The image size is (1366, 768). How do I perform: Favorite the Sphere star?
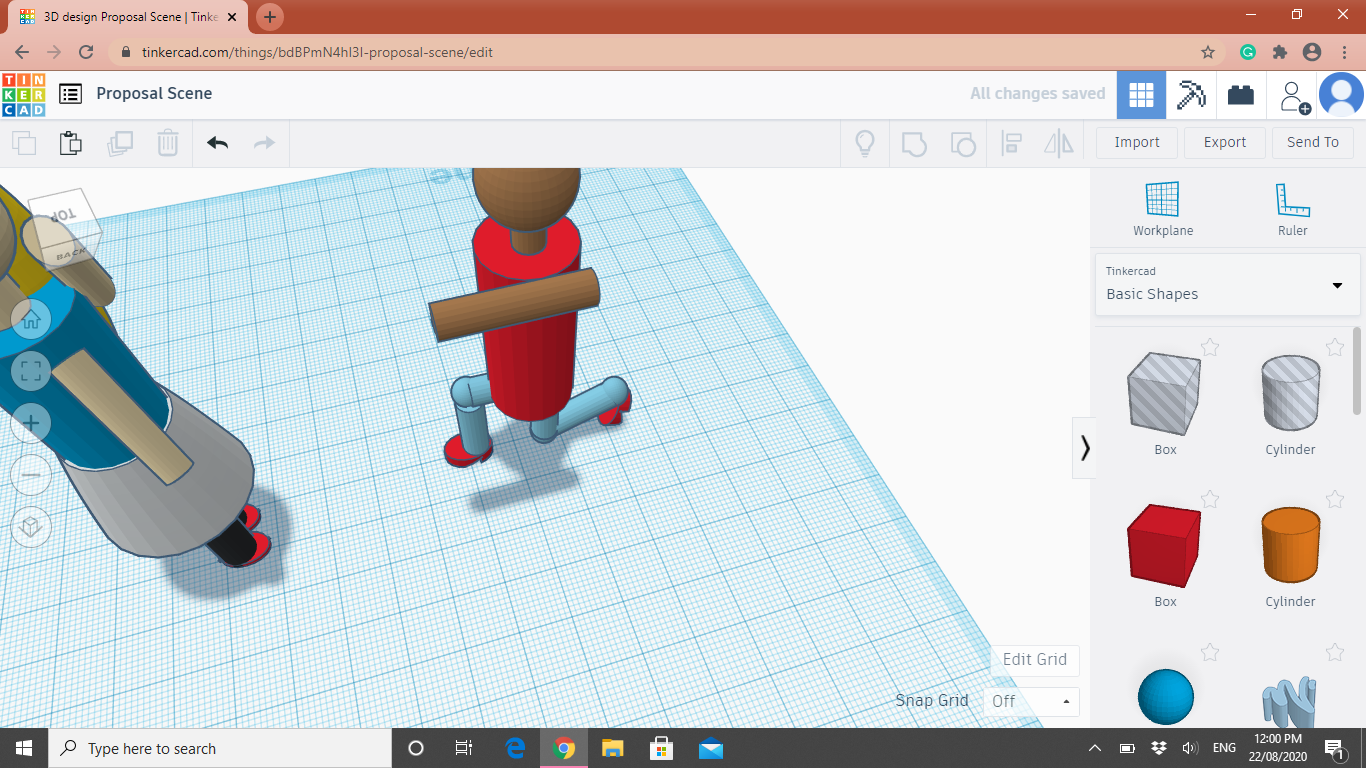click(1210, 652)
